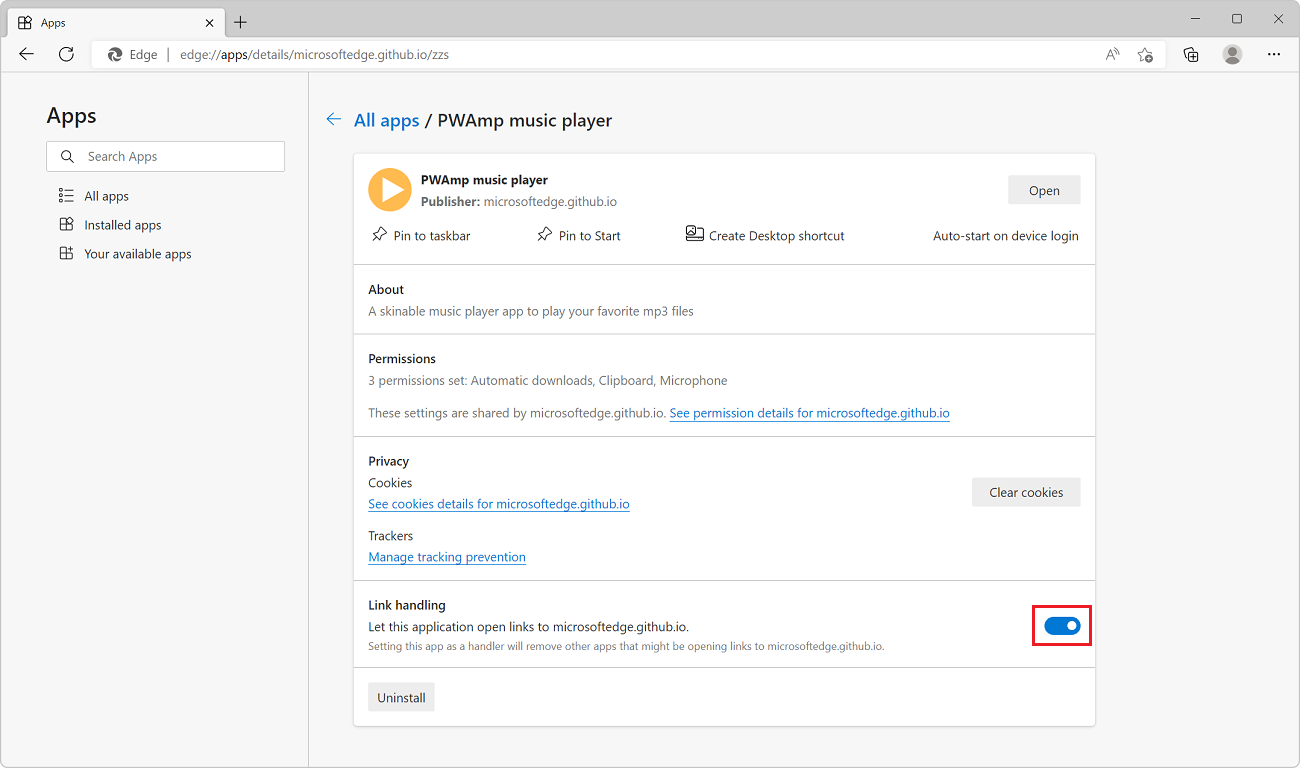The width and height of the screenshot is (1300, 768).
Task: Click the back arrow beside All apps
Action: 334,120
